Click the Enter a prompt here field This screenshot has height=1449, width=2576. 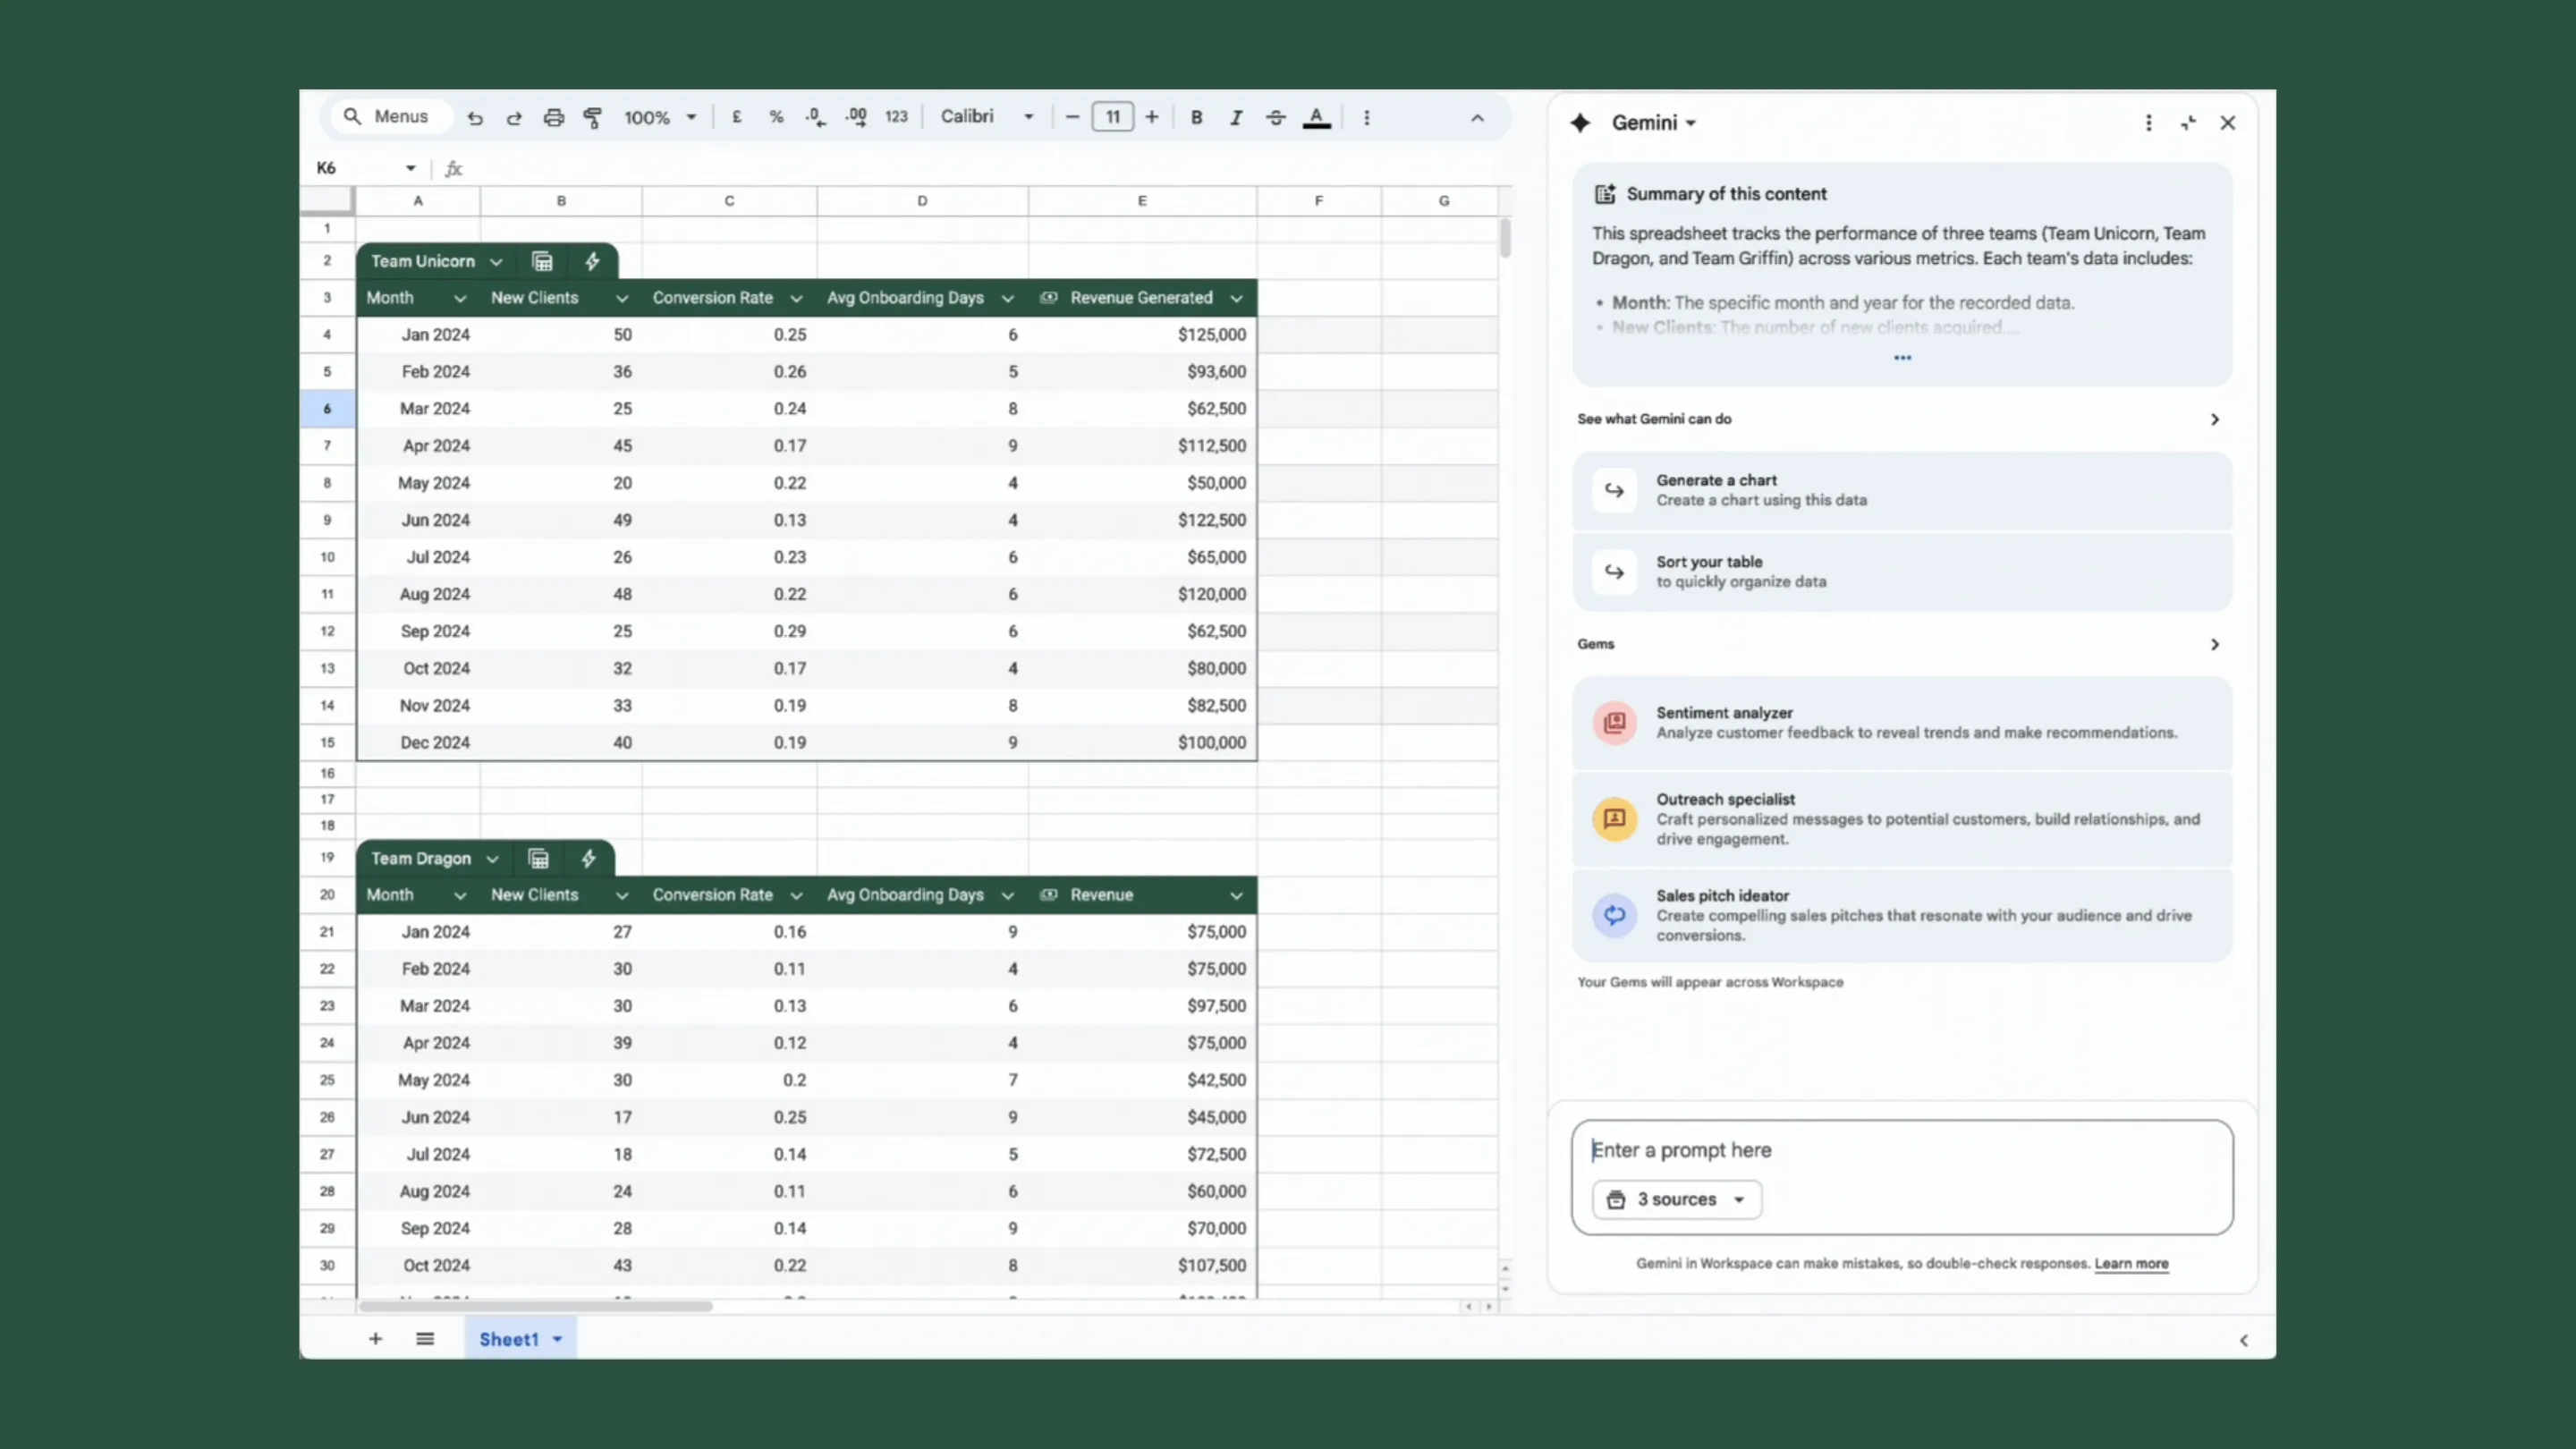click(x=1900, y=1150)
